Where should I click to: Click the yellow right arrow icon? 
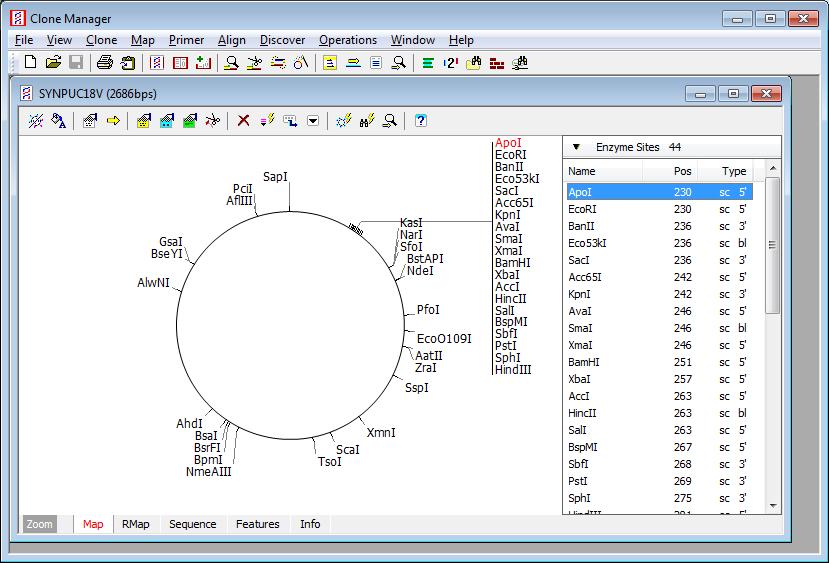113,121
